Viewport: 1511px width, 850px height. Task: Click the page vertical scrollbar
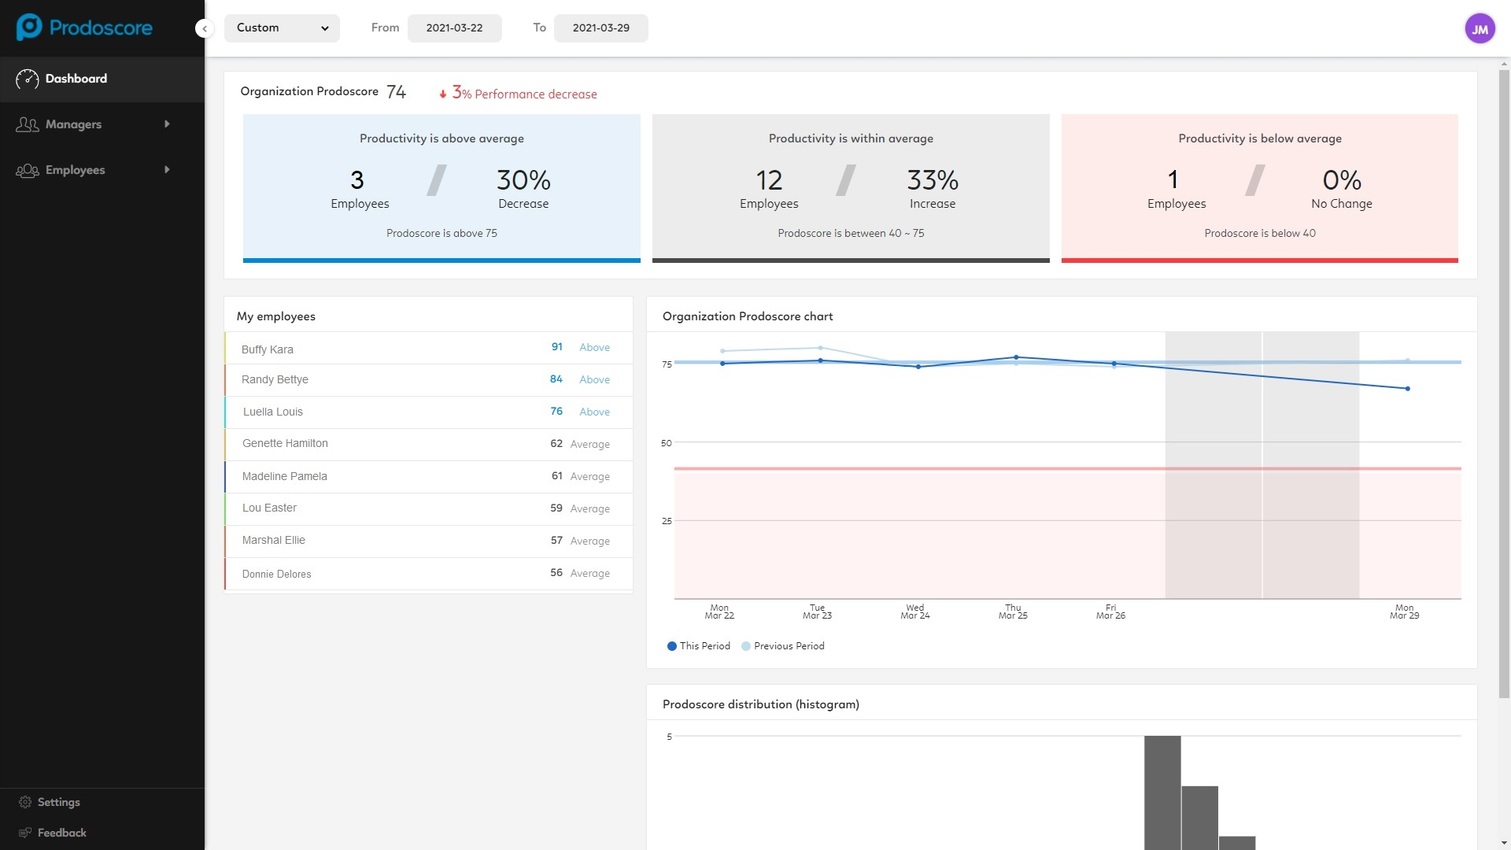(x=1503, y=380)
